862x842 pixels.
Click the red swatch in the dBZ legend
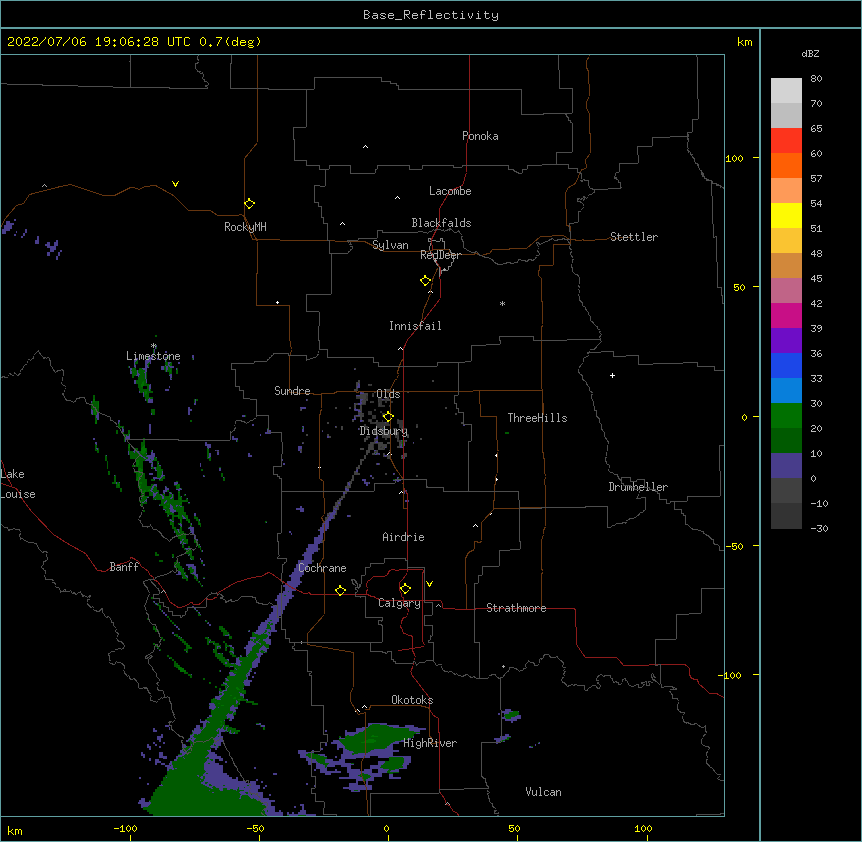tap(786, 141)
